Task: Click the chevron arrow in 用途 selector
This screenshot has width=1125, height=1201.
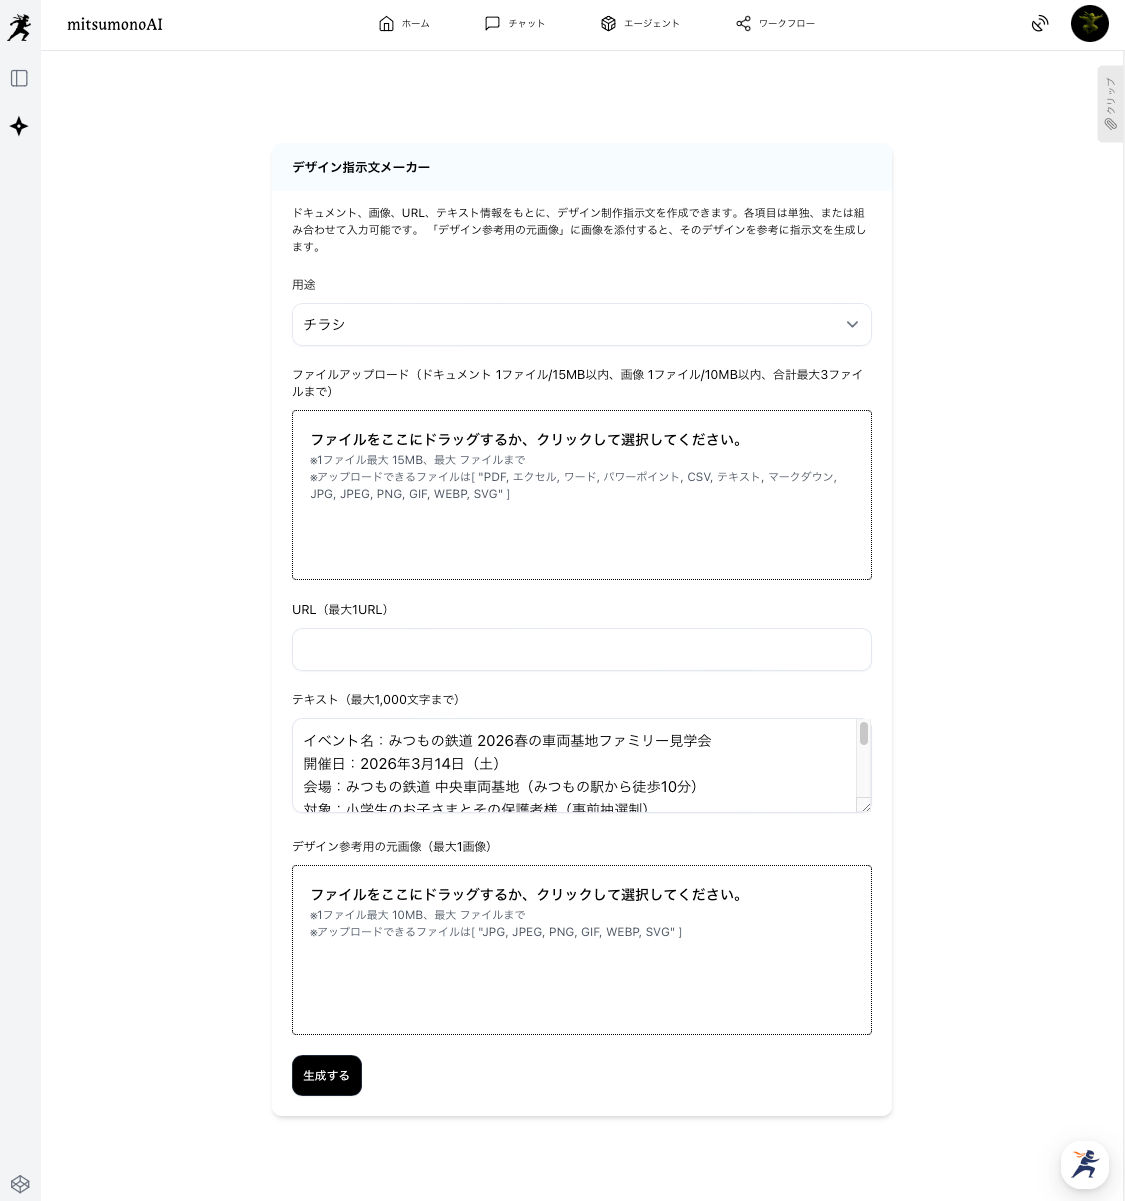Action: (852, 325)
